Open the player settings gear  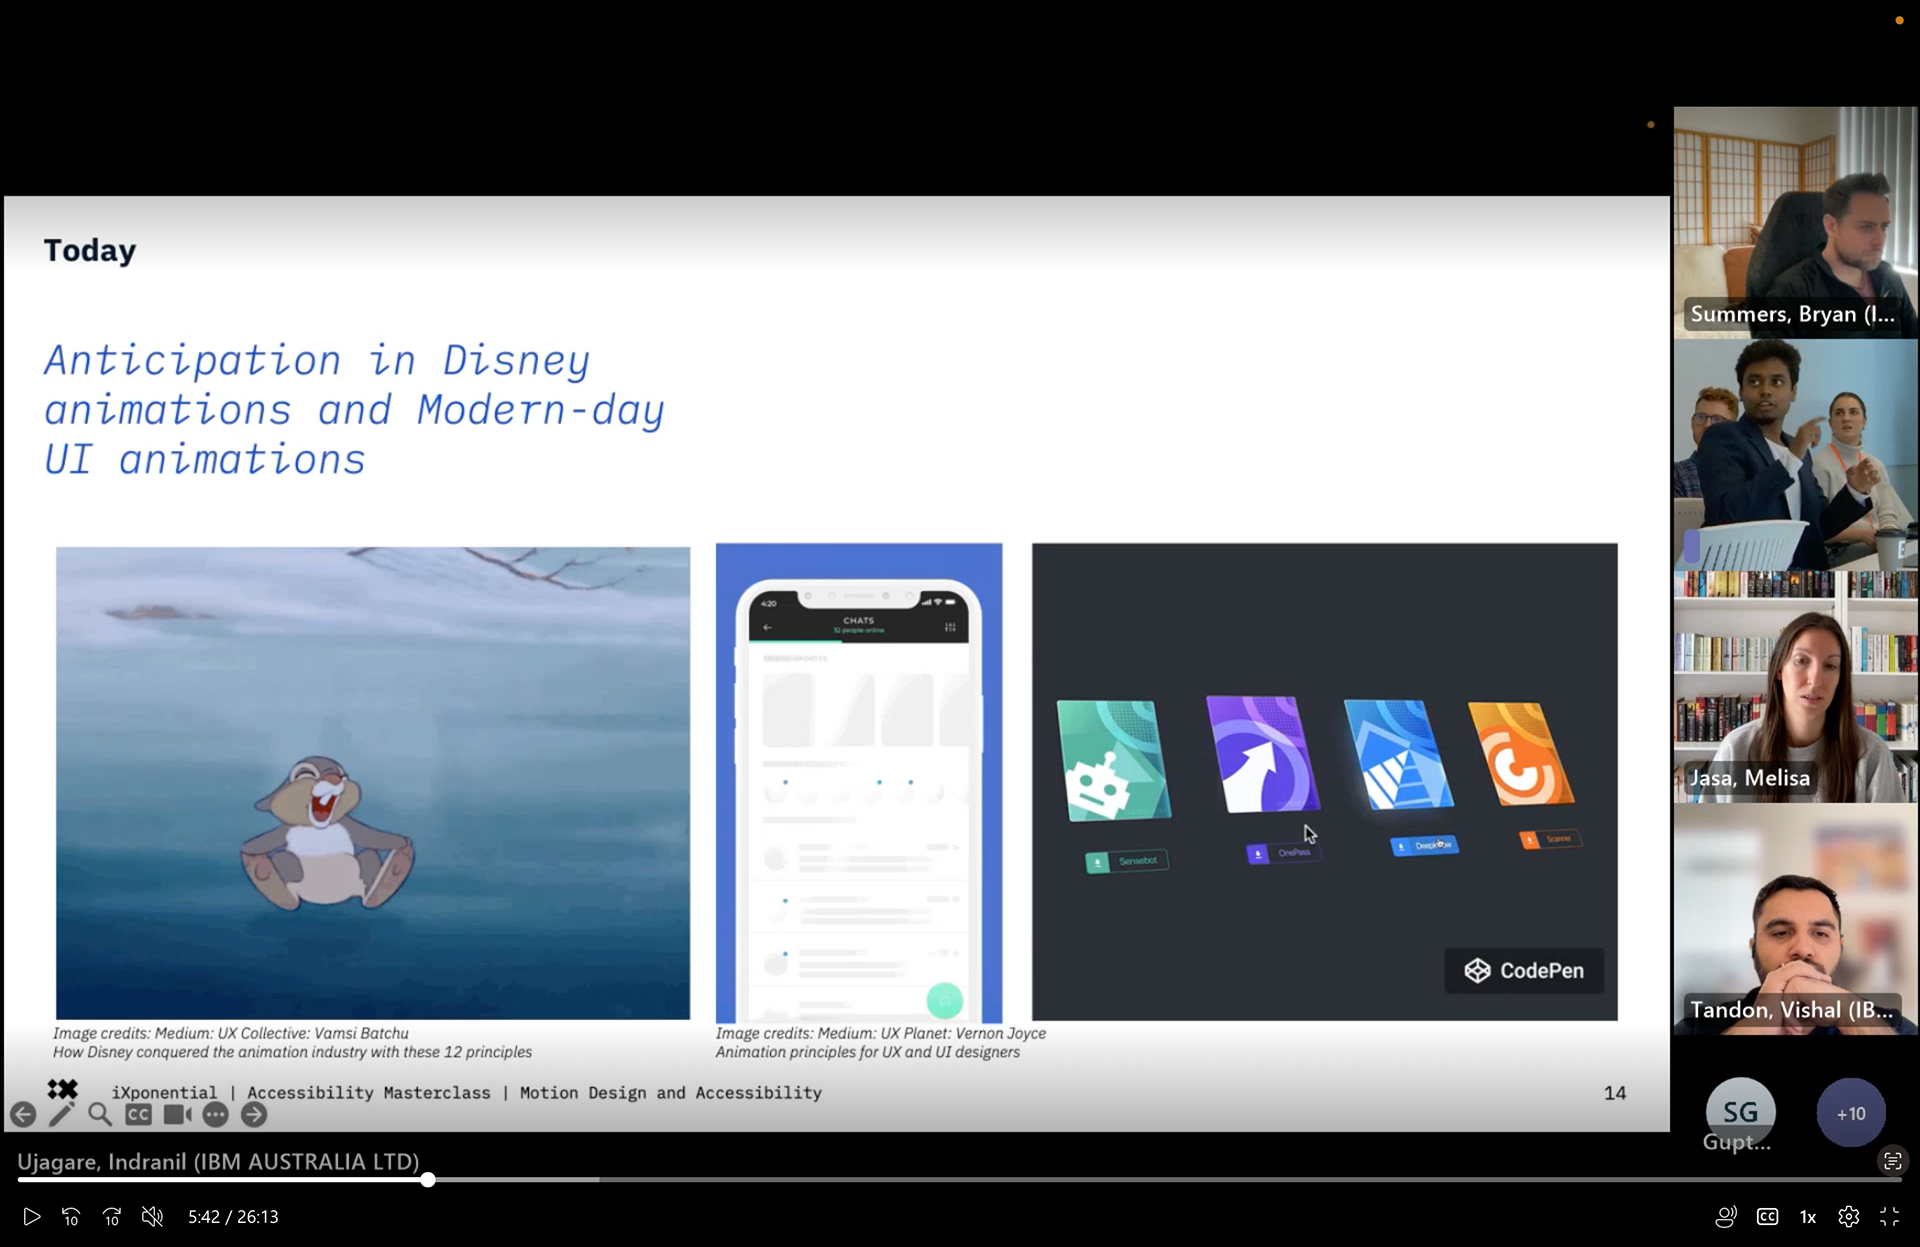tap(1848, 1217)
